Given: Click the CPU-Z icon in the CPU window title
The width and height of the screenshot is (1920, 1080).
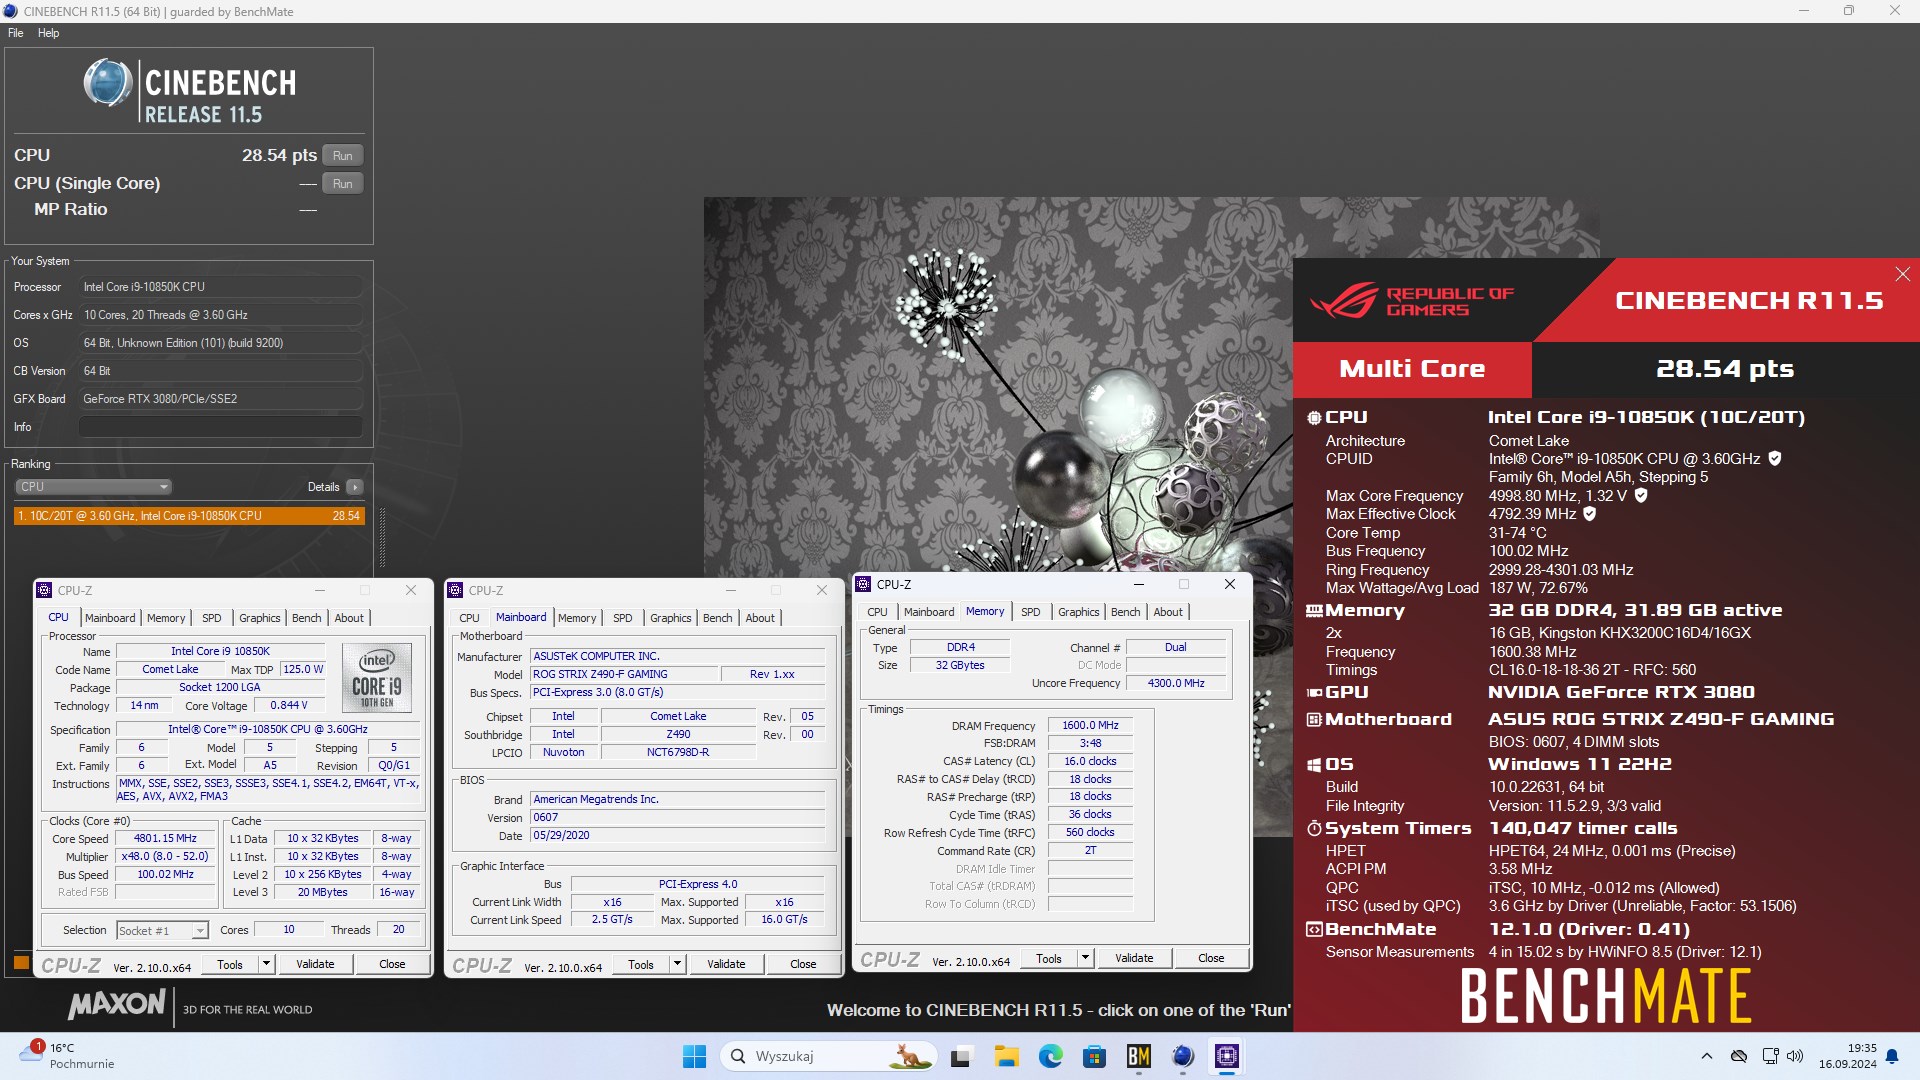Looking at the screenshot, I should (44, 590).
